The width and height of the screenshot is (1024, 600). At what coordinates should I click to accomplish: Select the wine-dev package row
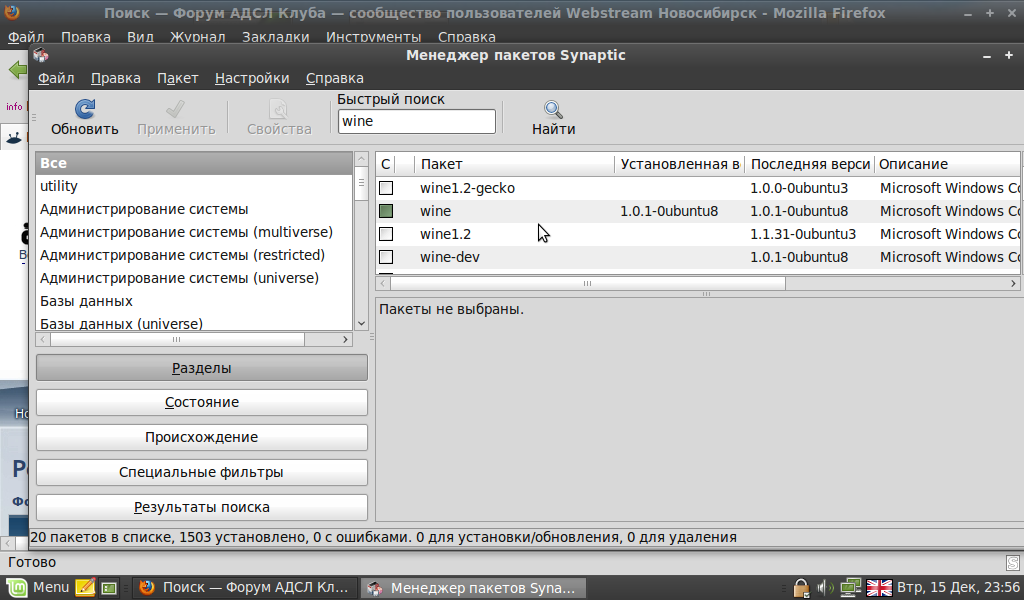699,257
